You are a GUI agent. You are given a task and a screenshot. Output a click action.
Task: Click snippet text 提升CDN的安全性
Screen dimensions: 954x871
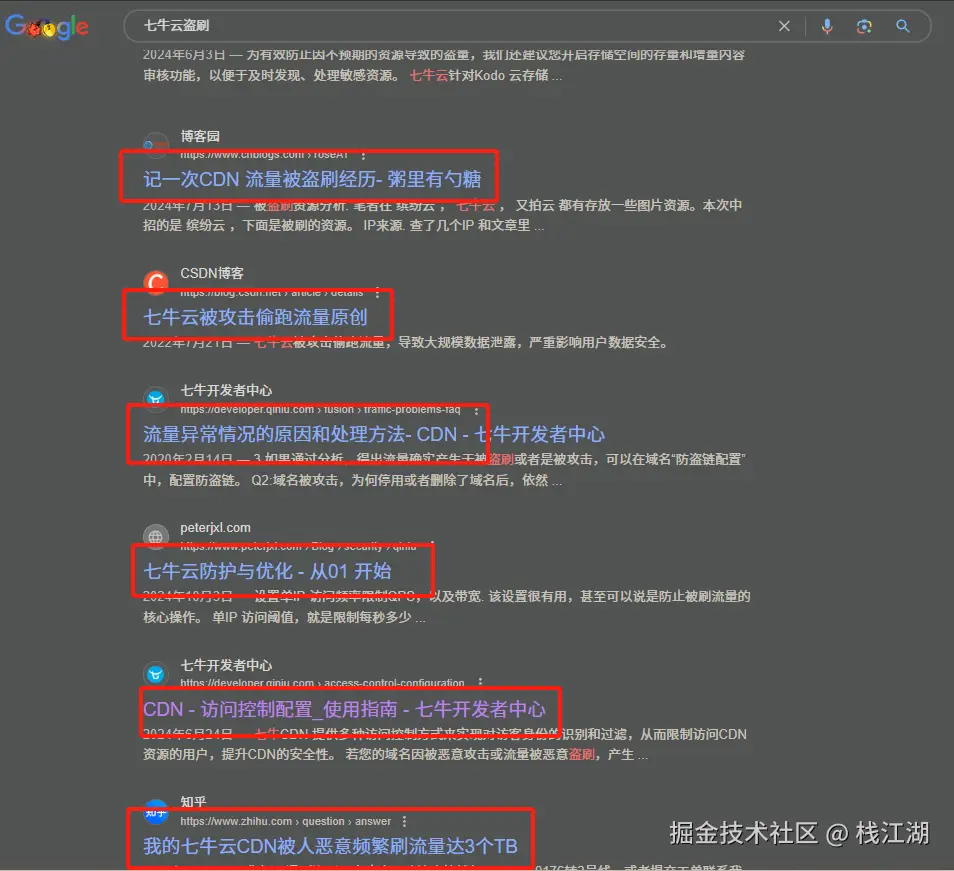click(x=278, y=754)
